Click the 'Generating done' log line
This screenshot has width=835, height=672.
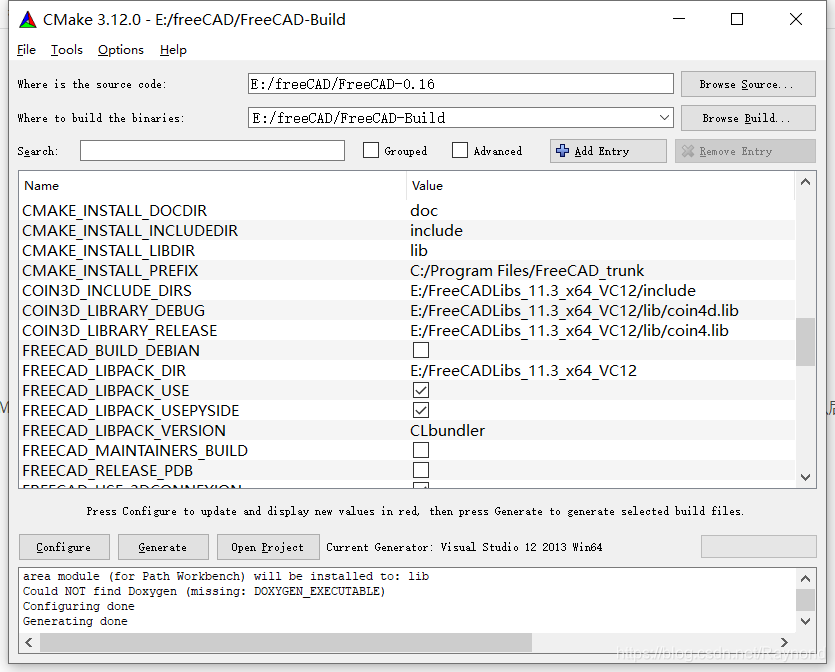75,621
